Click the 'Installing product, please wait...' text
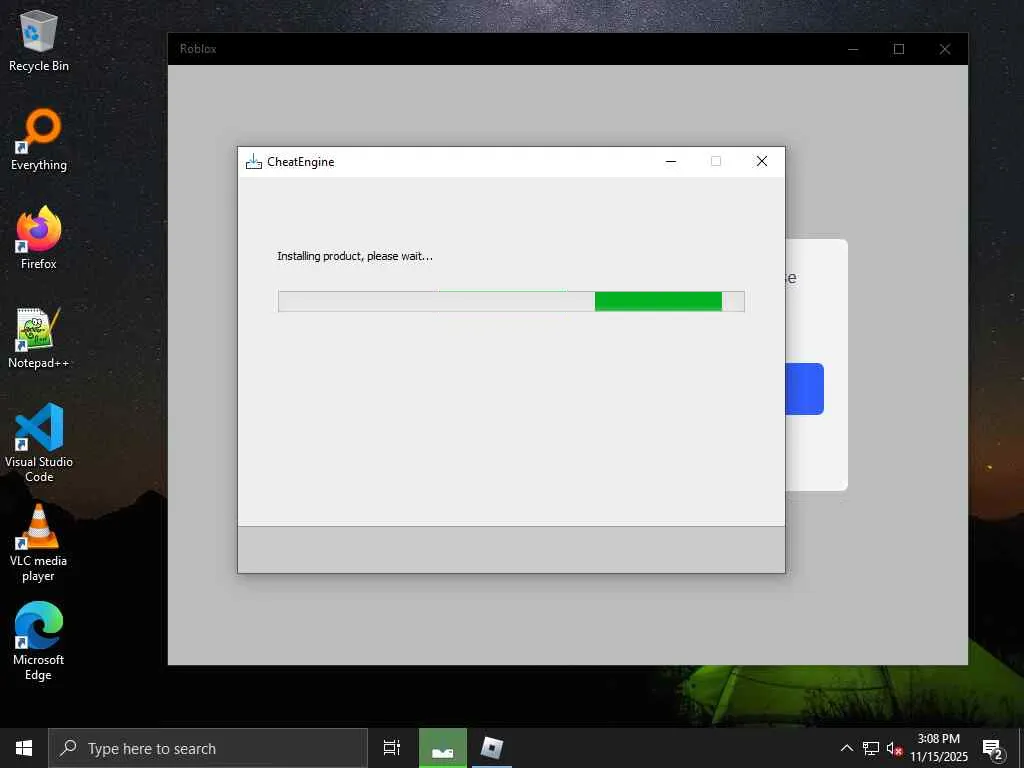This screenshot has height=768, width=1024. (355, 256)
